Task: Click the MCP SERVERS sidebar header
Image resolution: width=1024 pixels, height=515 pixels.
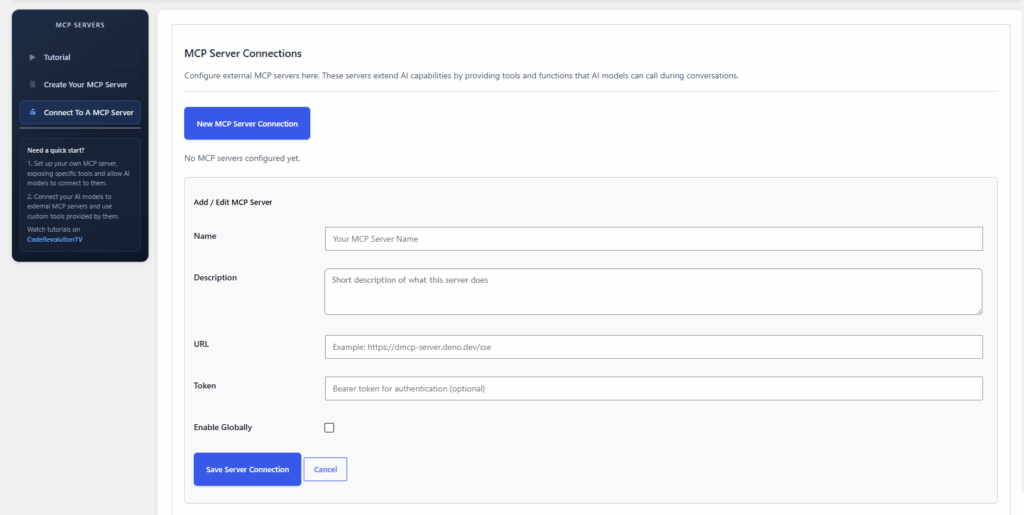Action: (x=80, y=25)
